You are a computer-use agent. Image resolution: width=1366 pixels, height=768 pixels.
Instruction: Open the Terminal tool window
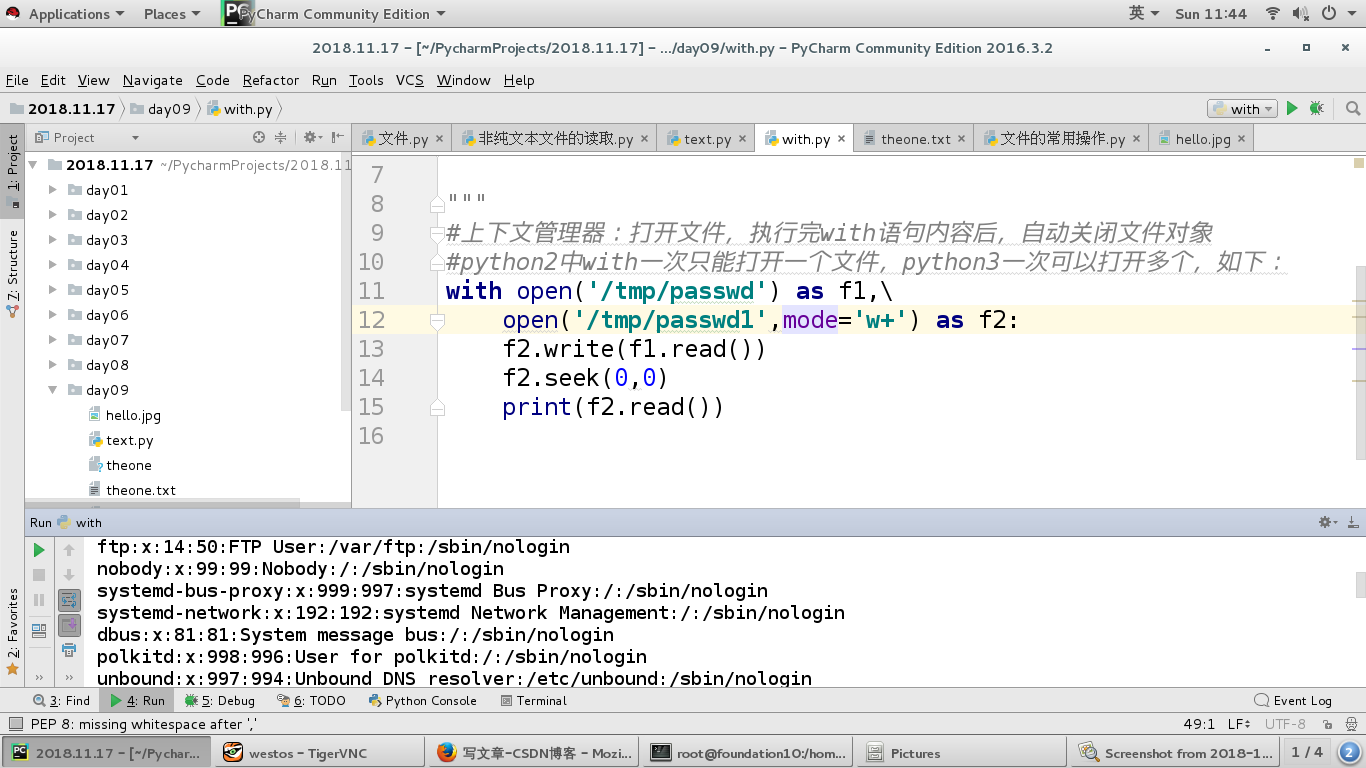[x=532, y=701]
